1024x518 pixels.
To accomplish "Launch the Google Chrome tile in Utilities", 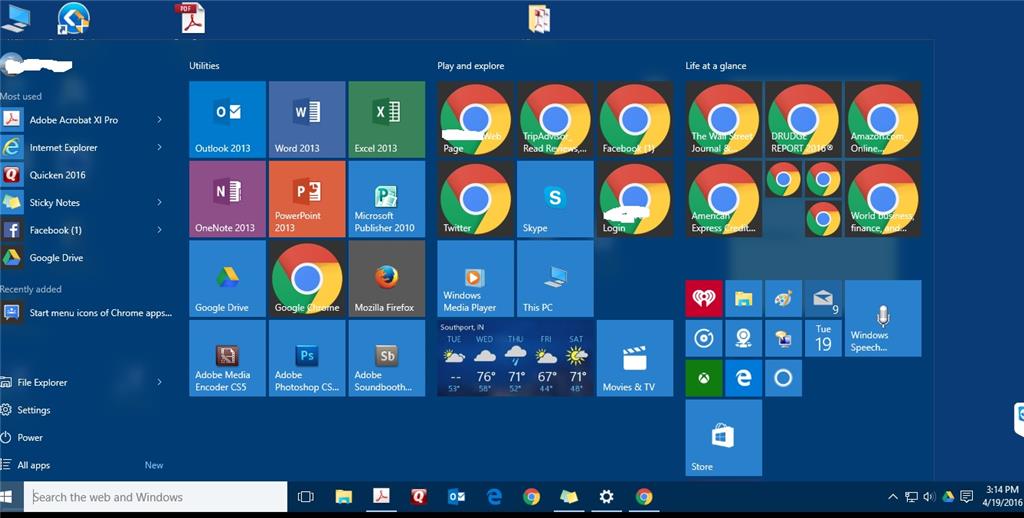I will point(307,279).
